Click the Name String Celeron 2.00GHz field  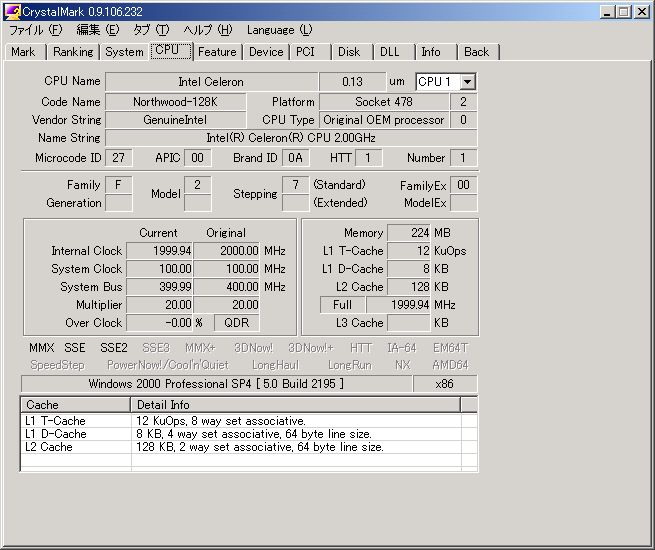point(291,138)
